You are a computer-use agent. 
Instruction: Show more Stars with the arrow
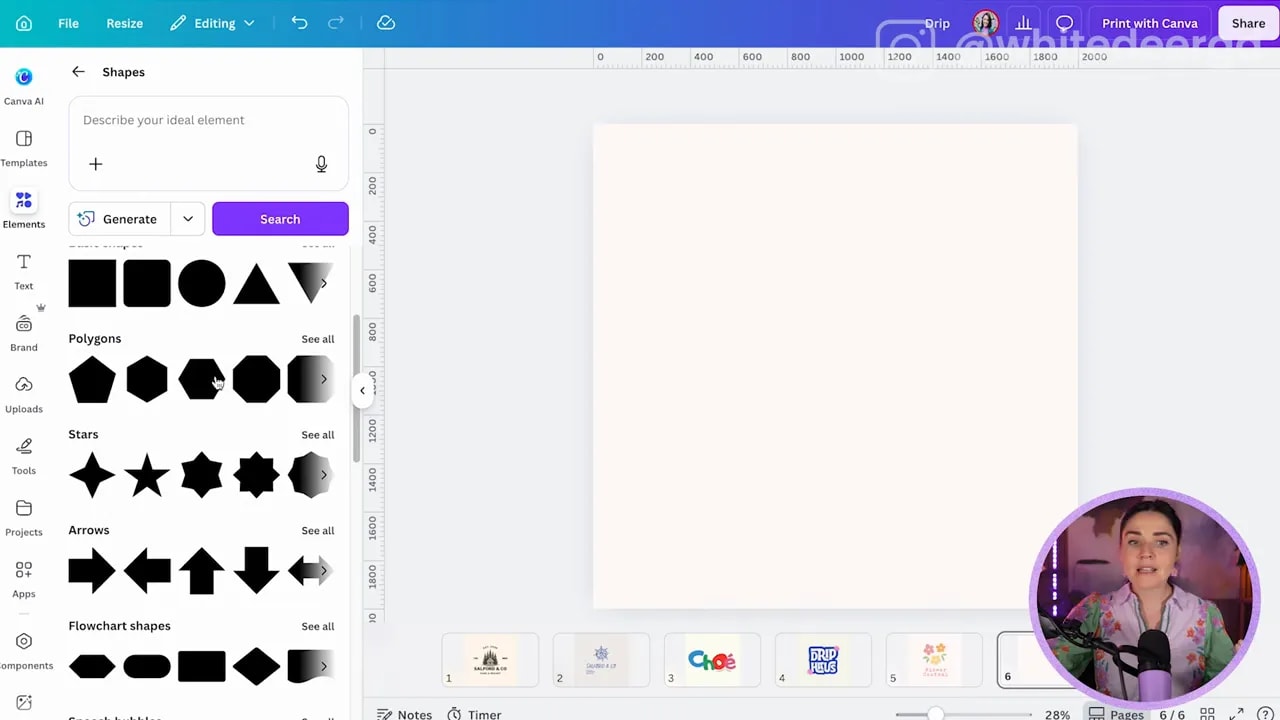coord(323,475)
